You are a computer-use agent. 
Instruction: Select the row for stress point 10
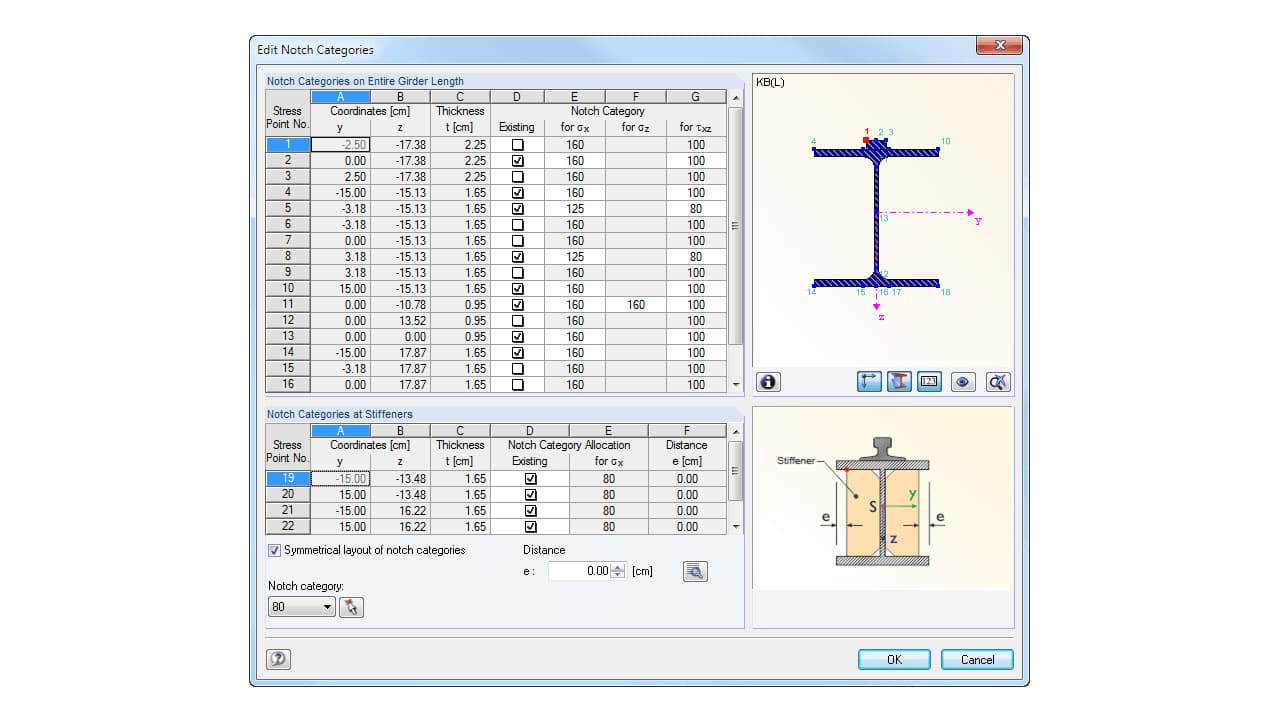click(x=286, y=288)
